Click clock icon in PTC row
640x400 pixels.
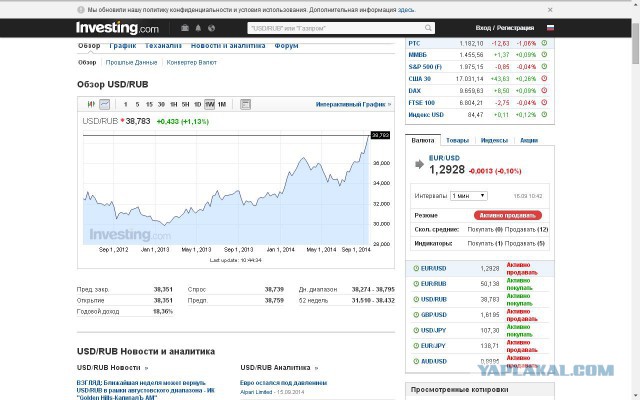tap(544, 43)
